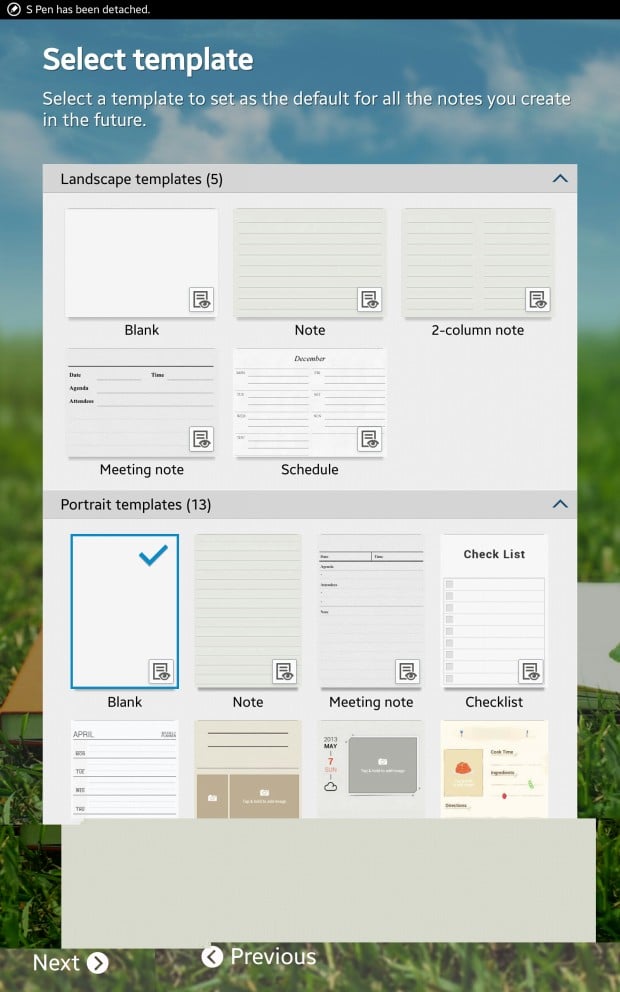Click the Checklist label text

click(494, 702)
